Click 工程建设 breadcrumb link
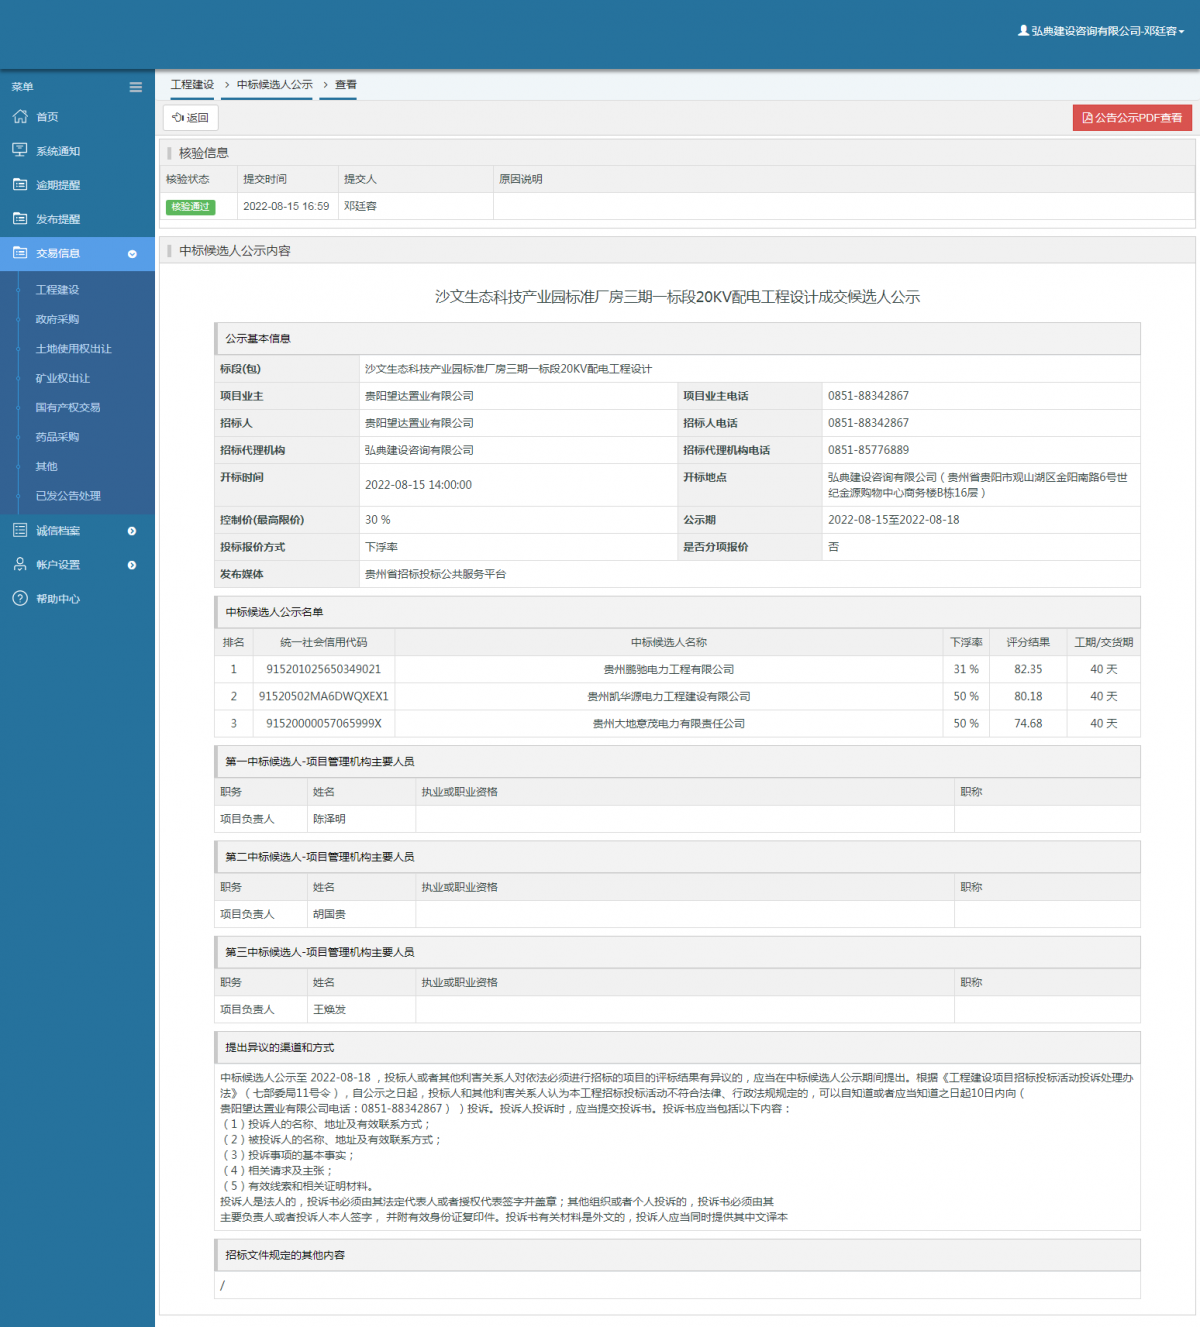The width and height of the screenshot is (1200, 1327). 192,85
